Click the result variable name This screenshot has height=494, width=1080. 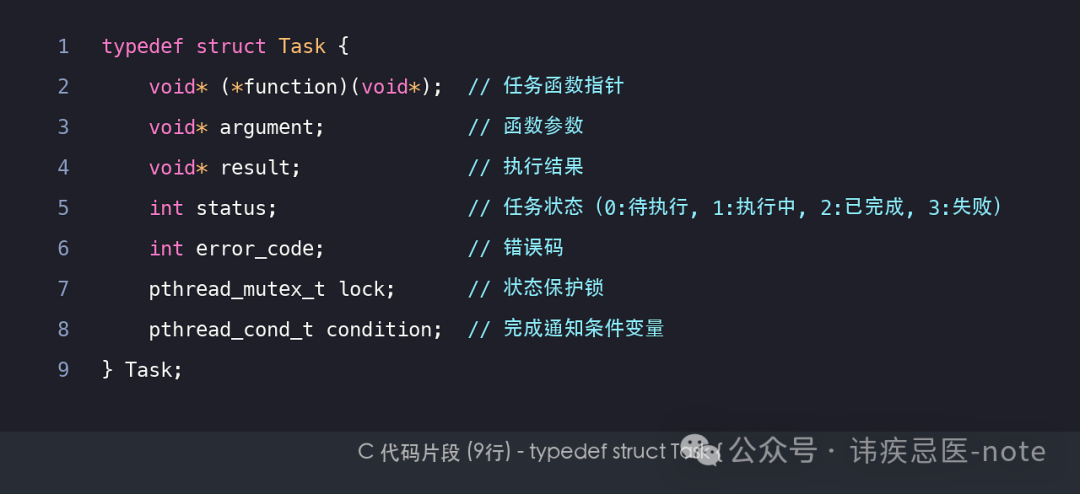tap(260, 167)
